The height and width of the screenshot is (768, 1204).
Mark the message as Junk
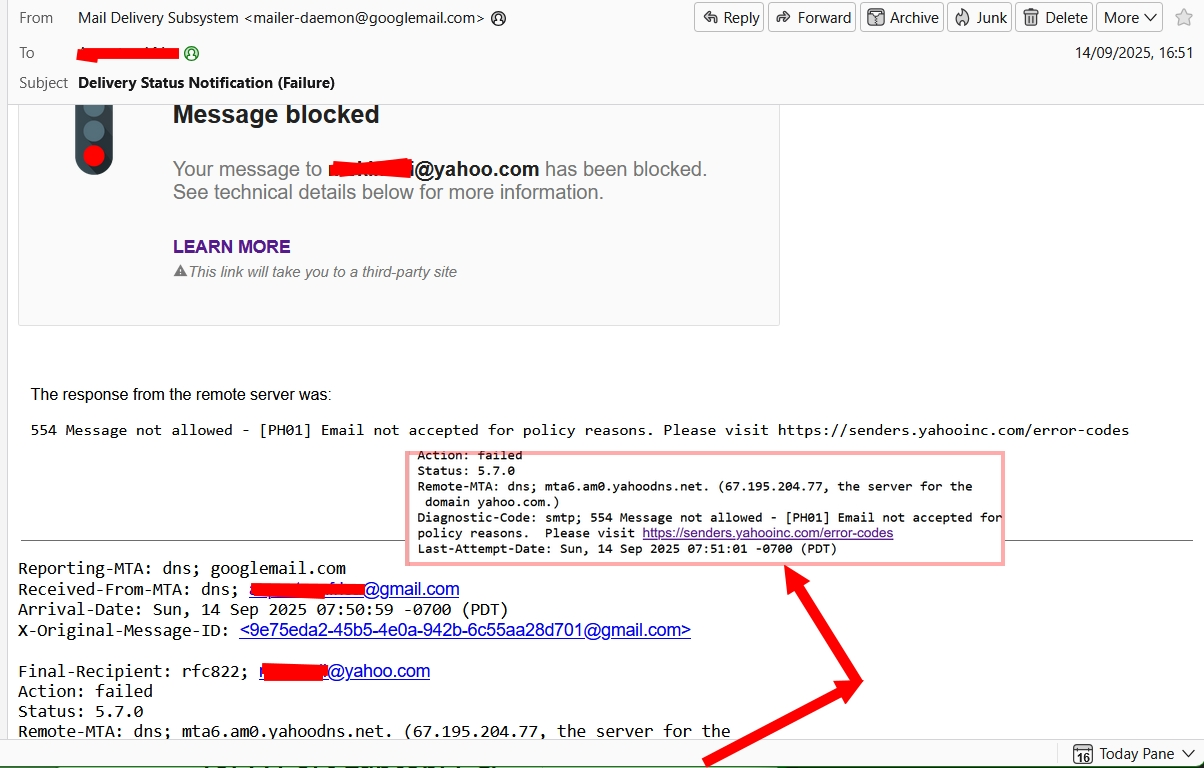coord(980,17)
